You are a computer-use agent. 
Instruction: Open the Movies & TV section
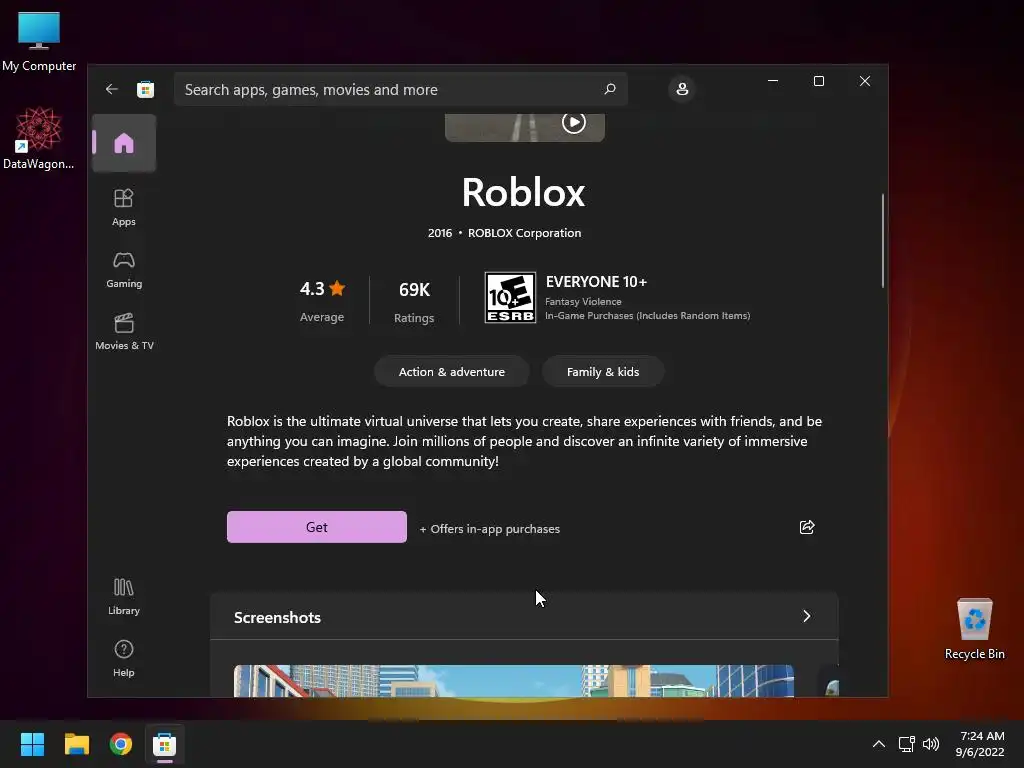pyautogui.click(x=124, y=332)
